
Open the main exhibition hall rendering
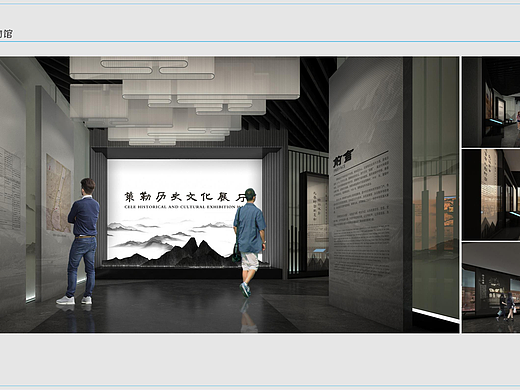click(x=229, y=195)
